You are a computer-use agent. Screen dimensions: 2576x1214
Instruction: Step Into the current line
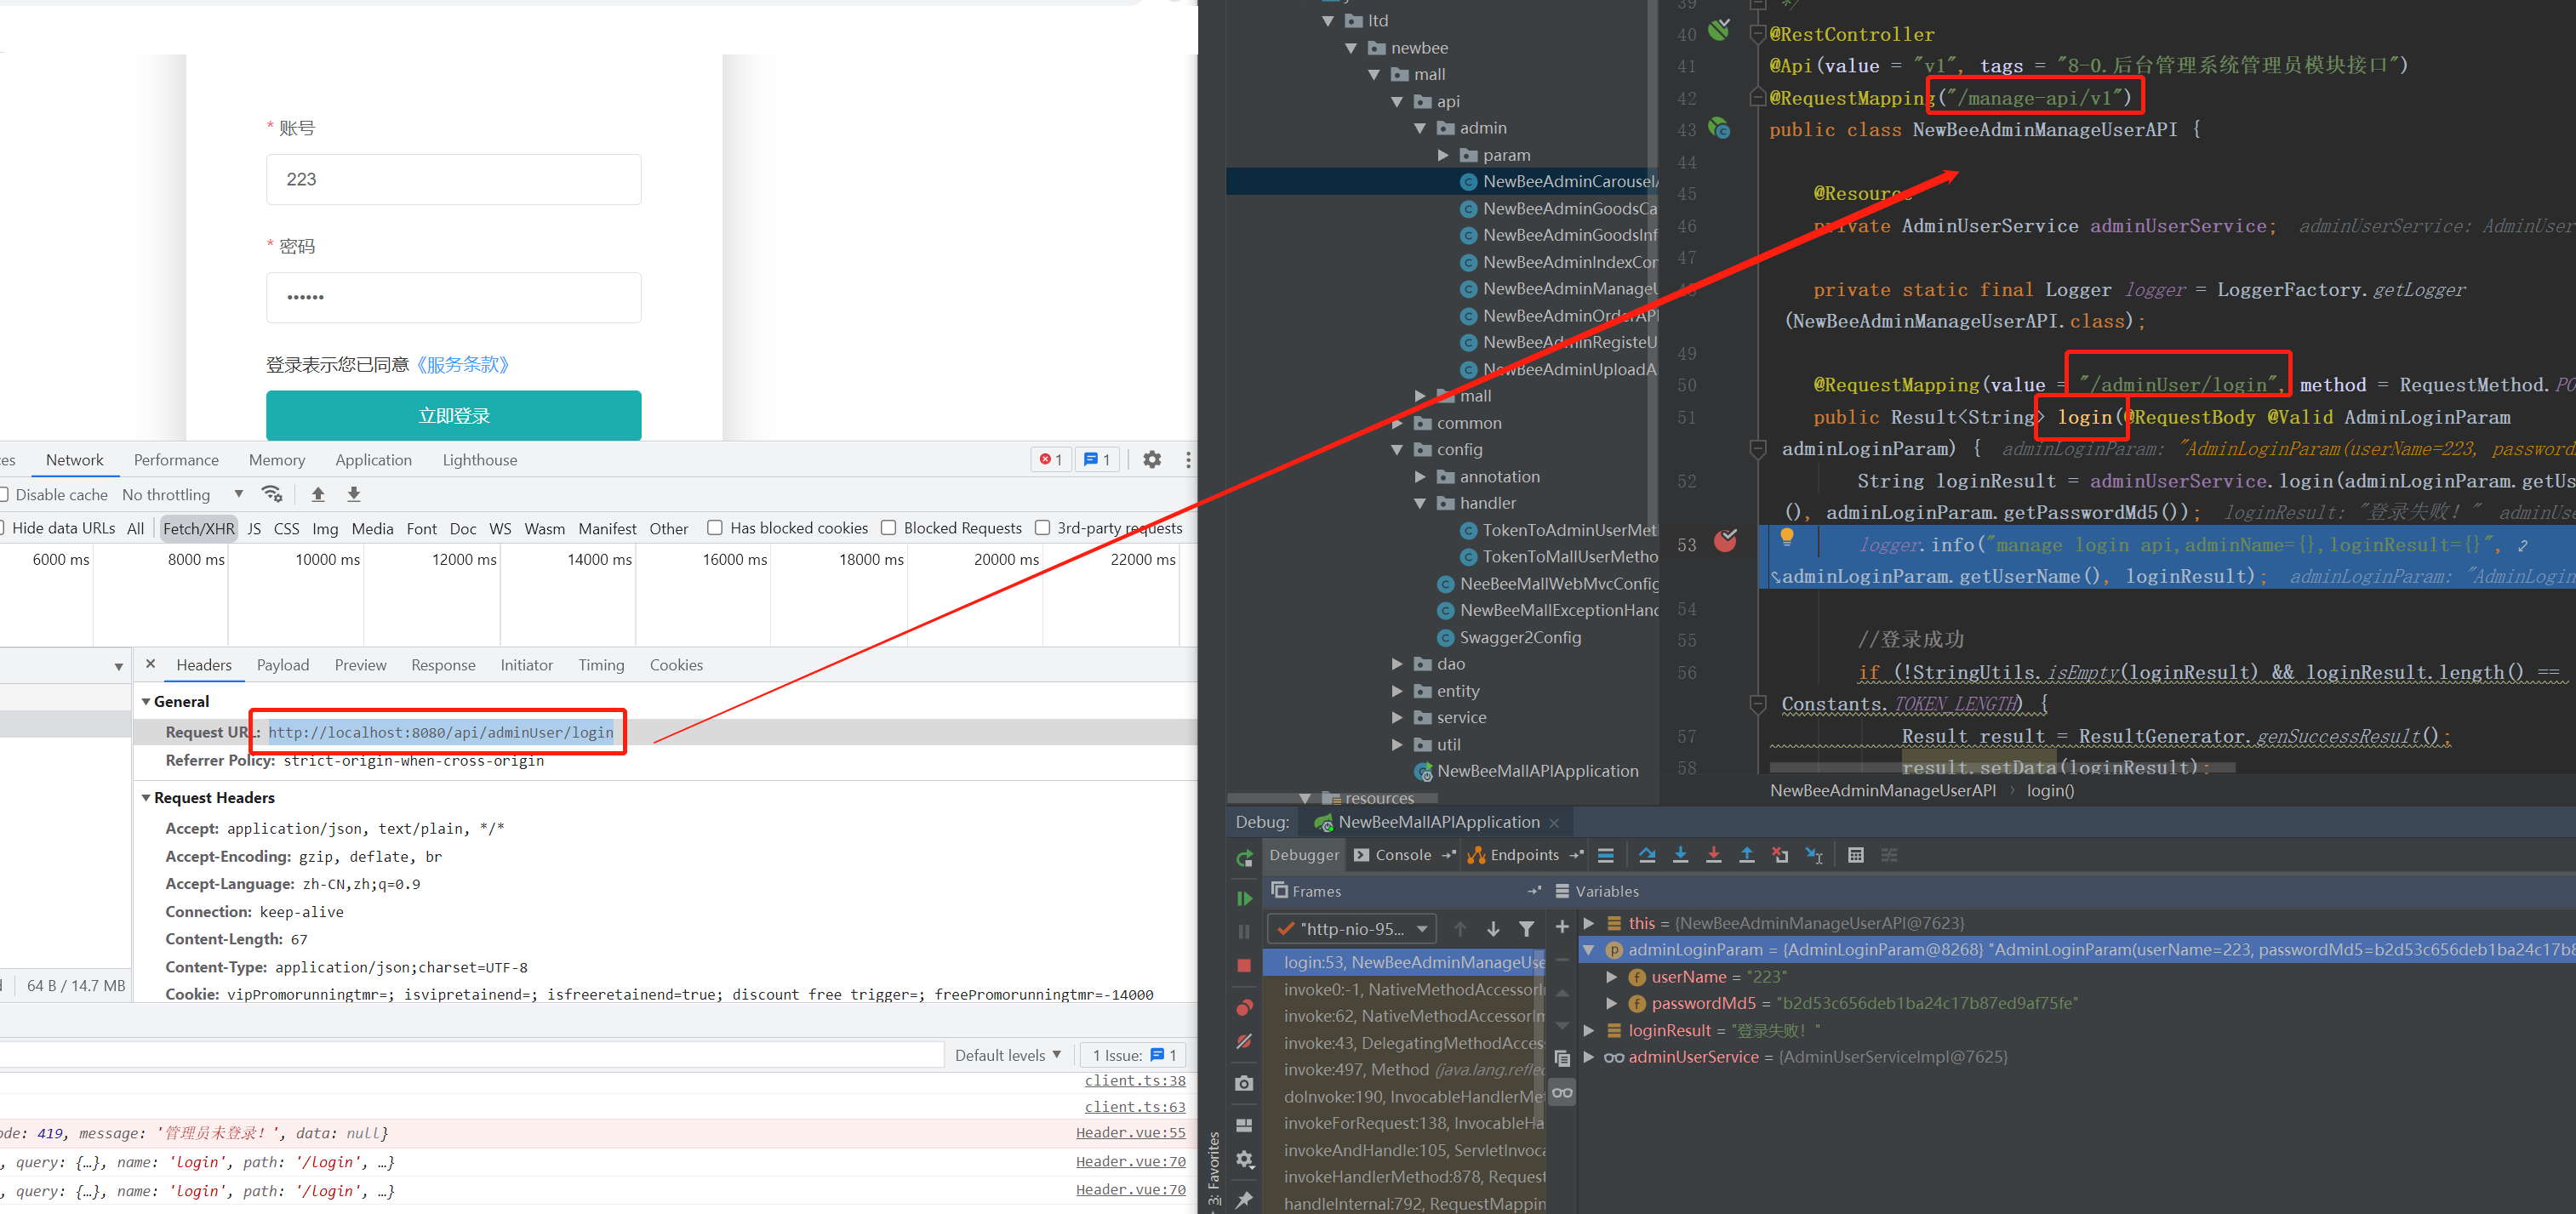[x=1681, y=857]
